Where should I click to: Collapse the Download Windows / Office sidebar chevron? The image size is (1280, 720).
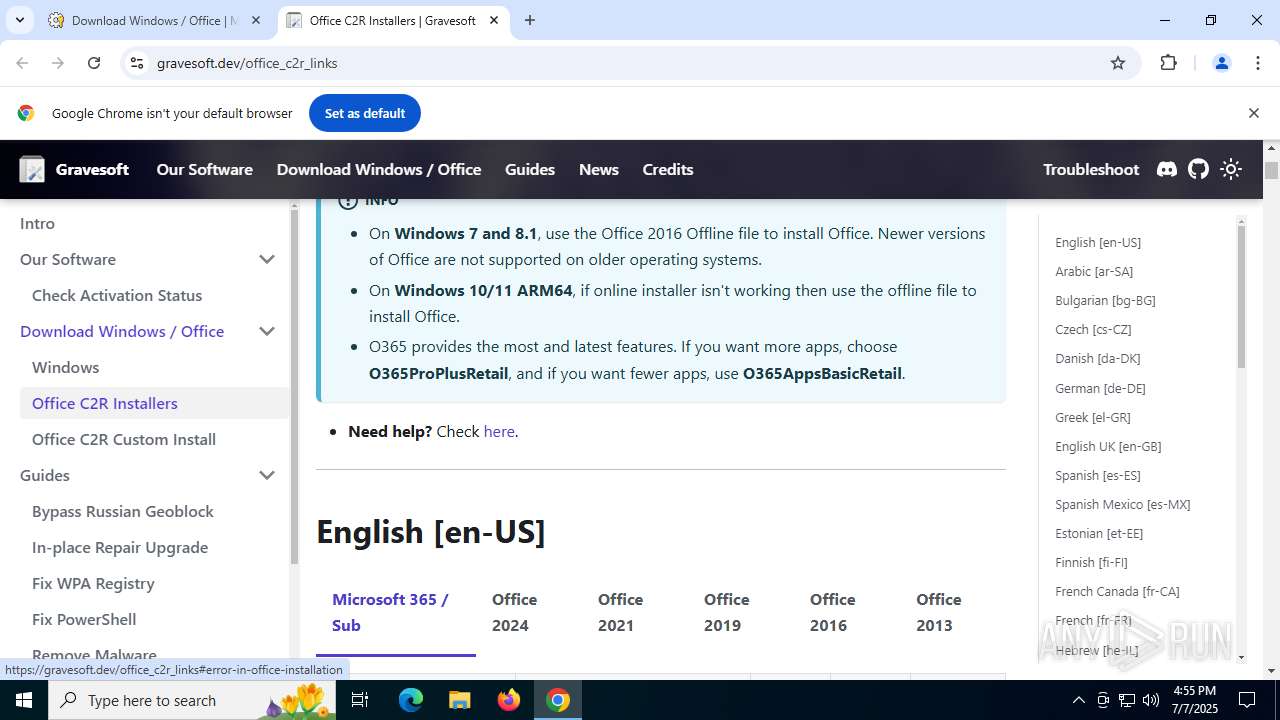[x=267, y=331]
